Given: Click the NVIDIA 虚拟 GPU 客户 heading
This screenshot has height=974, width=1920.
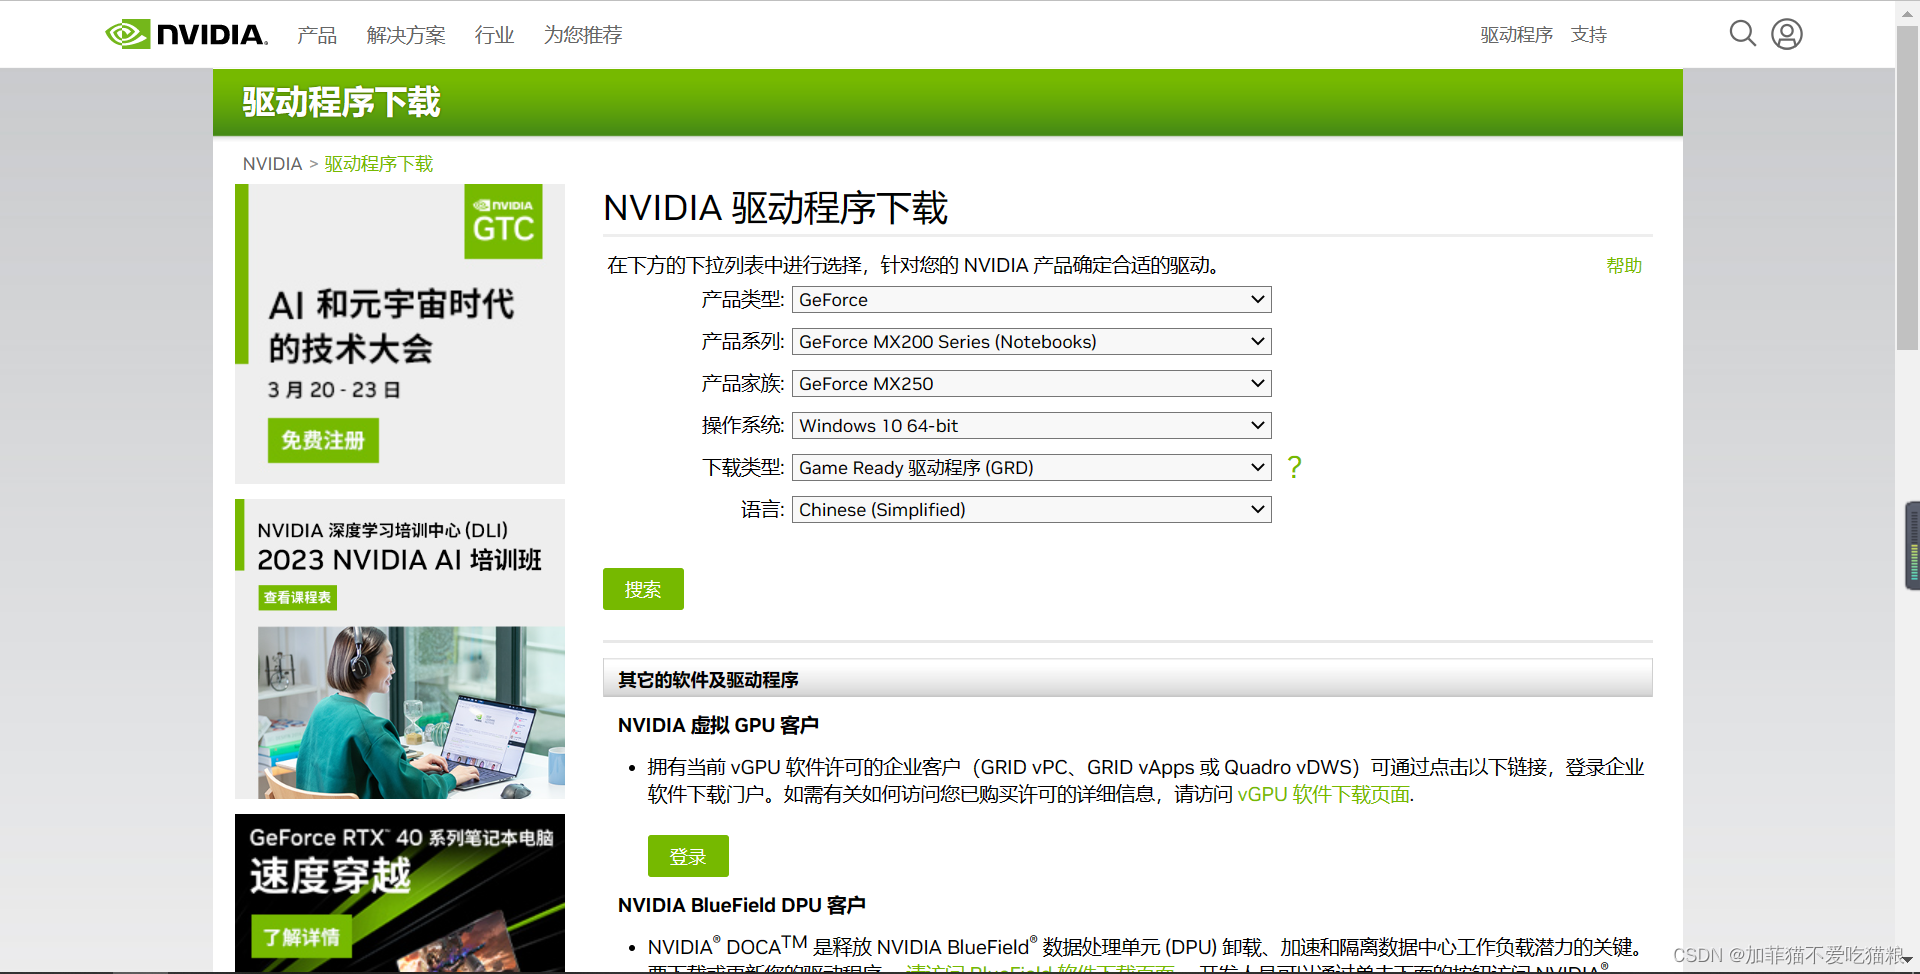Looking at the screenshot, I should point(718,725).
